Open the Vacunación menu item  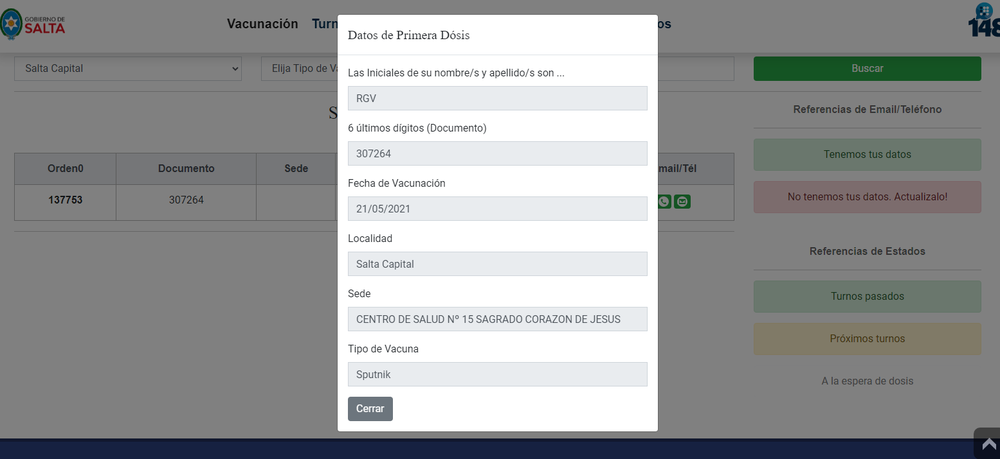pos(262,24)
